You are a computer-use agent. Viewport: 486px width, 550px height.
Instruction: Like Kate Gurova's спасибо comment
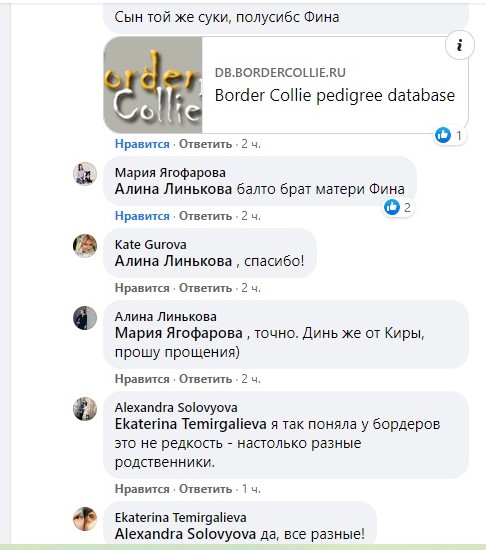click(142, 288)
